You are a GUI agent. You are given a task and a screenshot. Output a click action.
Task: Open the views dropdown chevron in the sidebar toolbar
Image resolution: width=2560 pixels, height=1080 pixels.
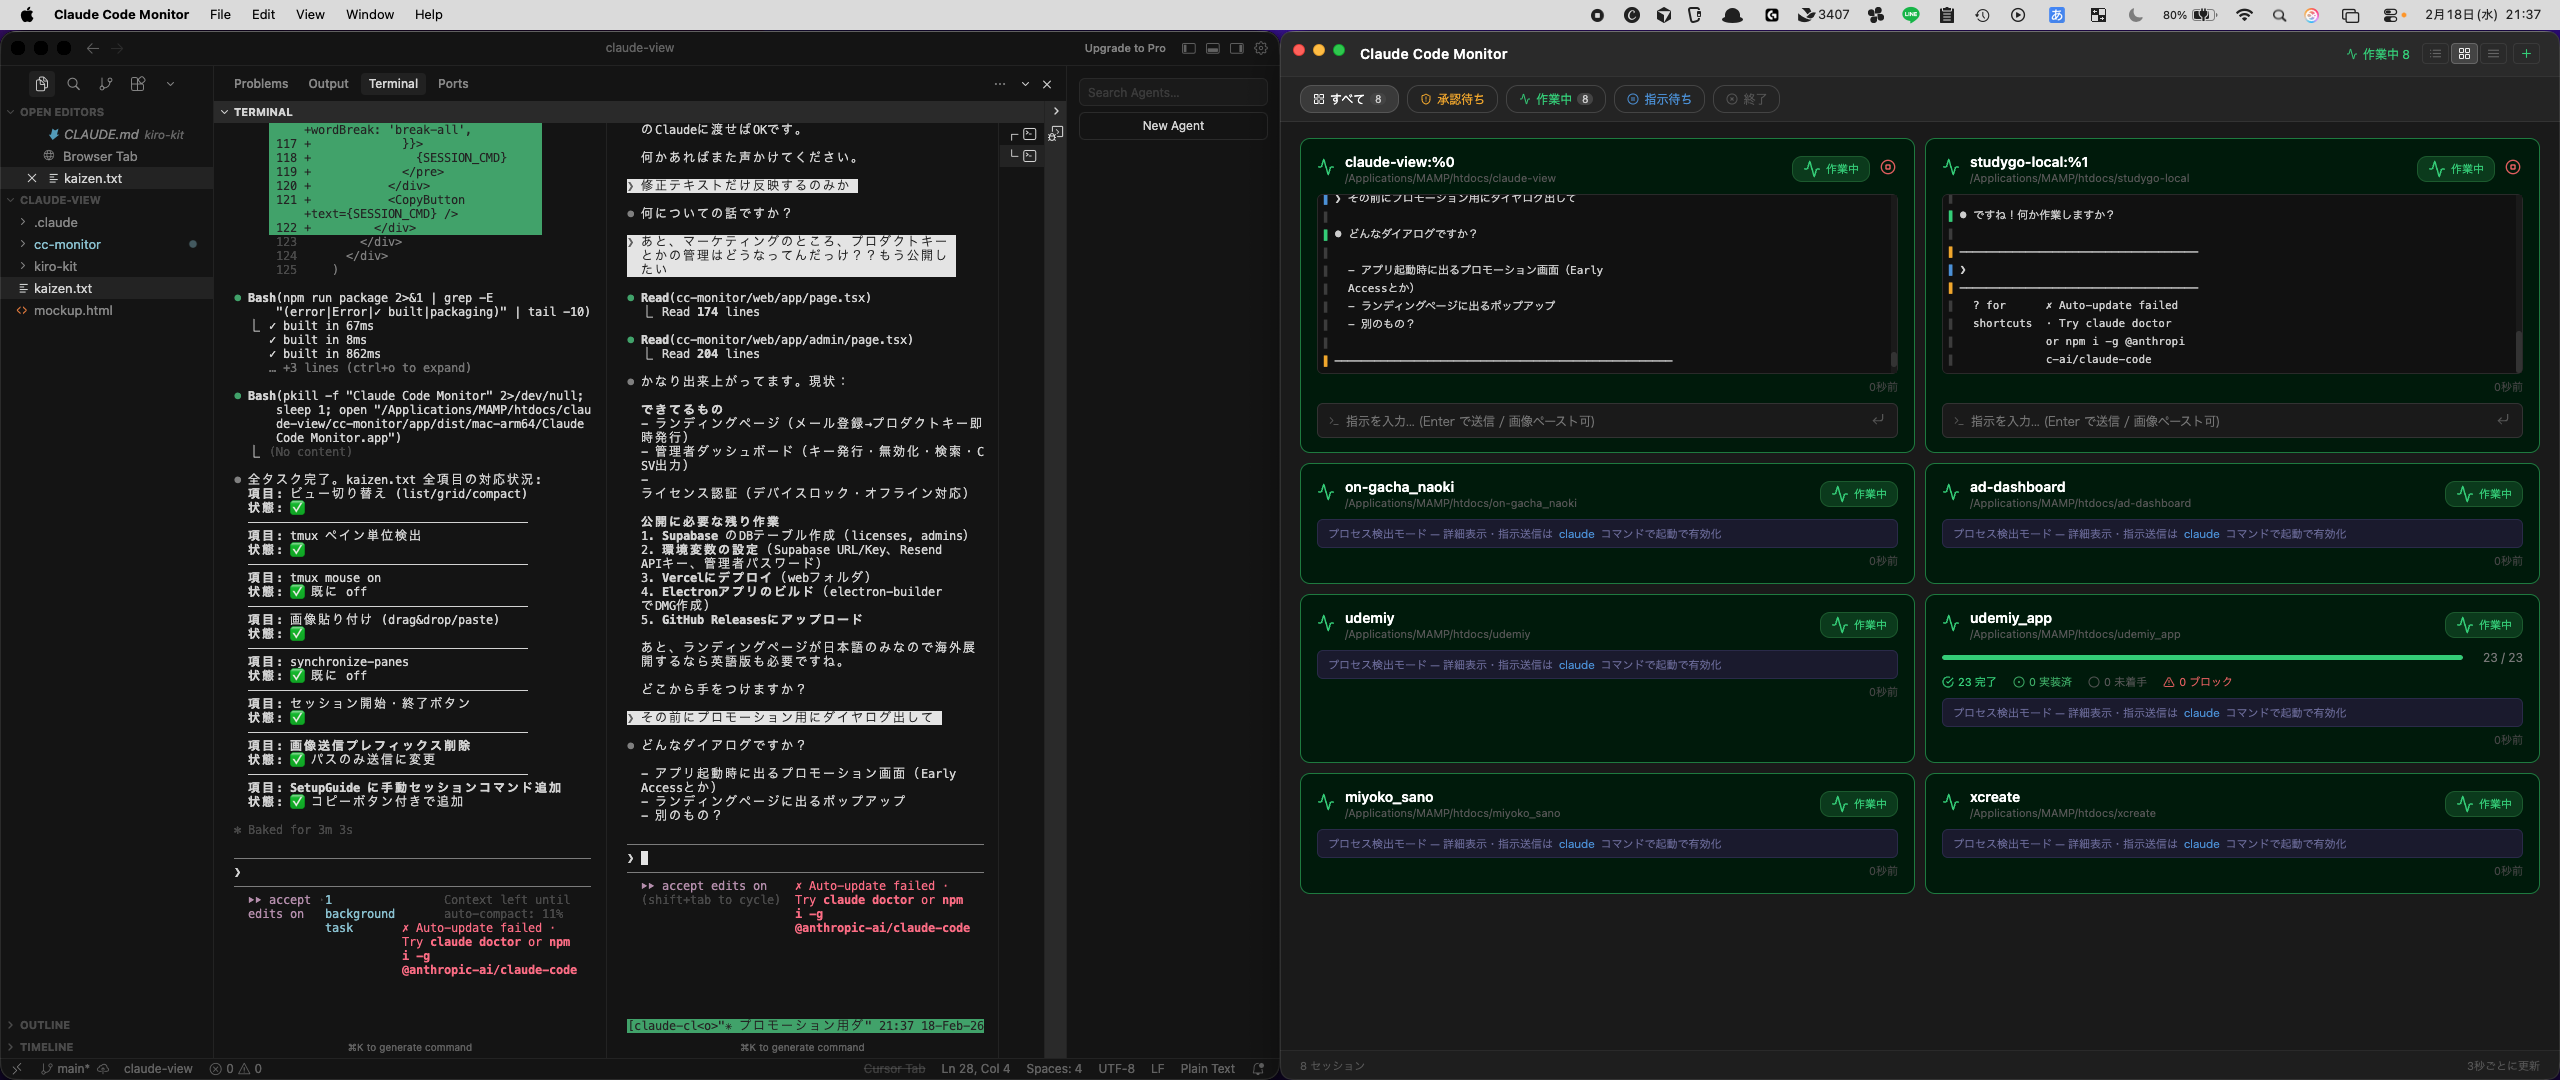click(170, 83)
